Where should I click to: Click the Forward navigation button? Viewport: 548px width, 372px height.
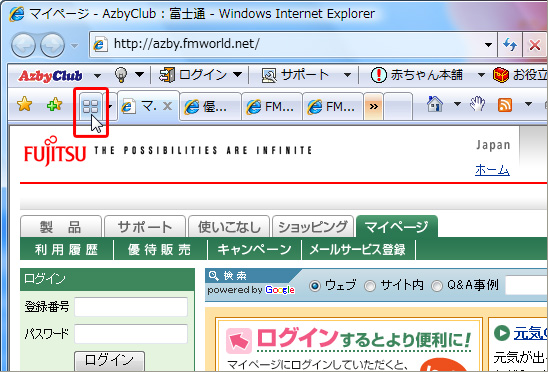pyautogui.click(x=52, y=45)
